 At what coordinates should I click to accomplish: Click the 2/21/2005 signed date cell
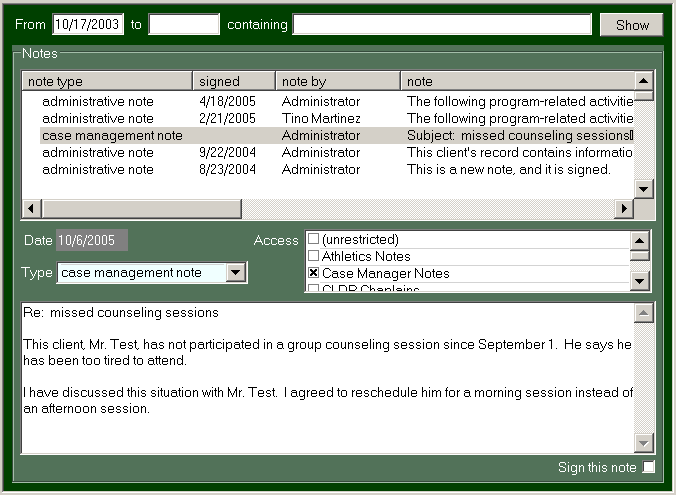pos(227,118)
